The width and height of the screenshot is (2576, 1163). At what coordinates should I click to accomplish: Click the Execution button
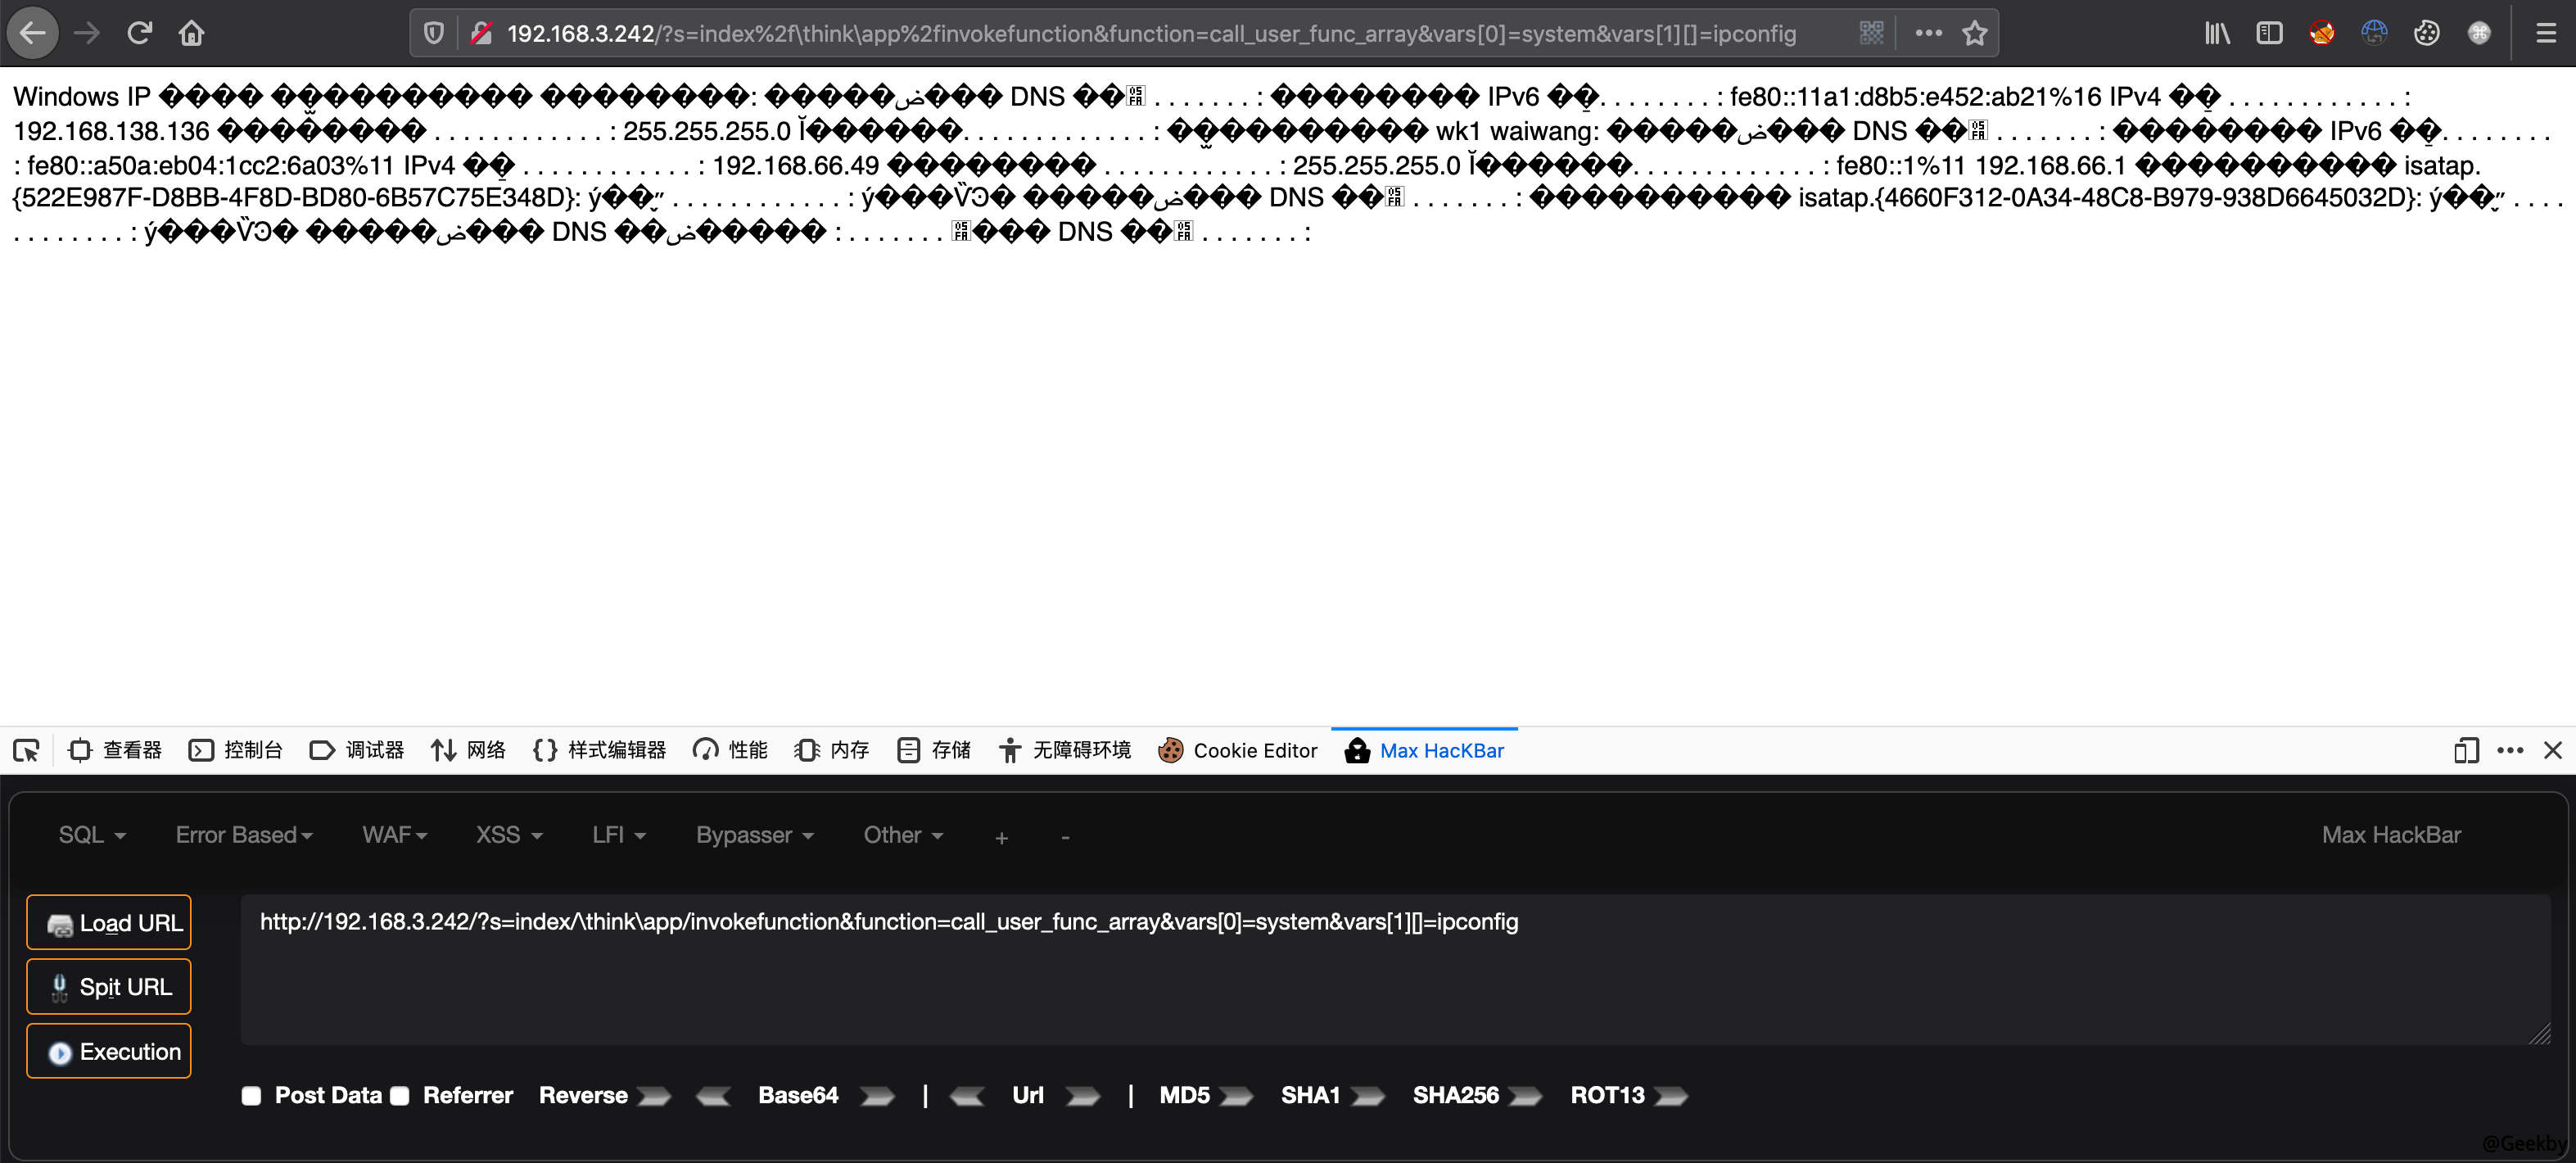point(108,1051)
